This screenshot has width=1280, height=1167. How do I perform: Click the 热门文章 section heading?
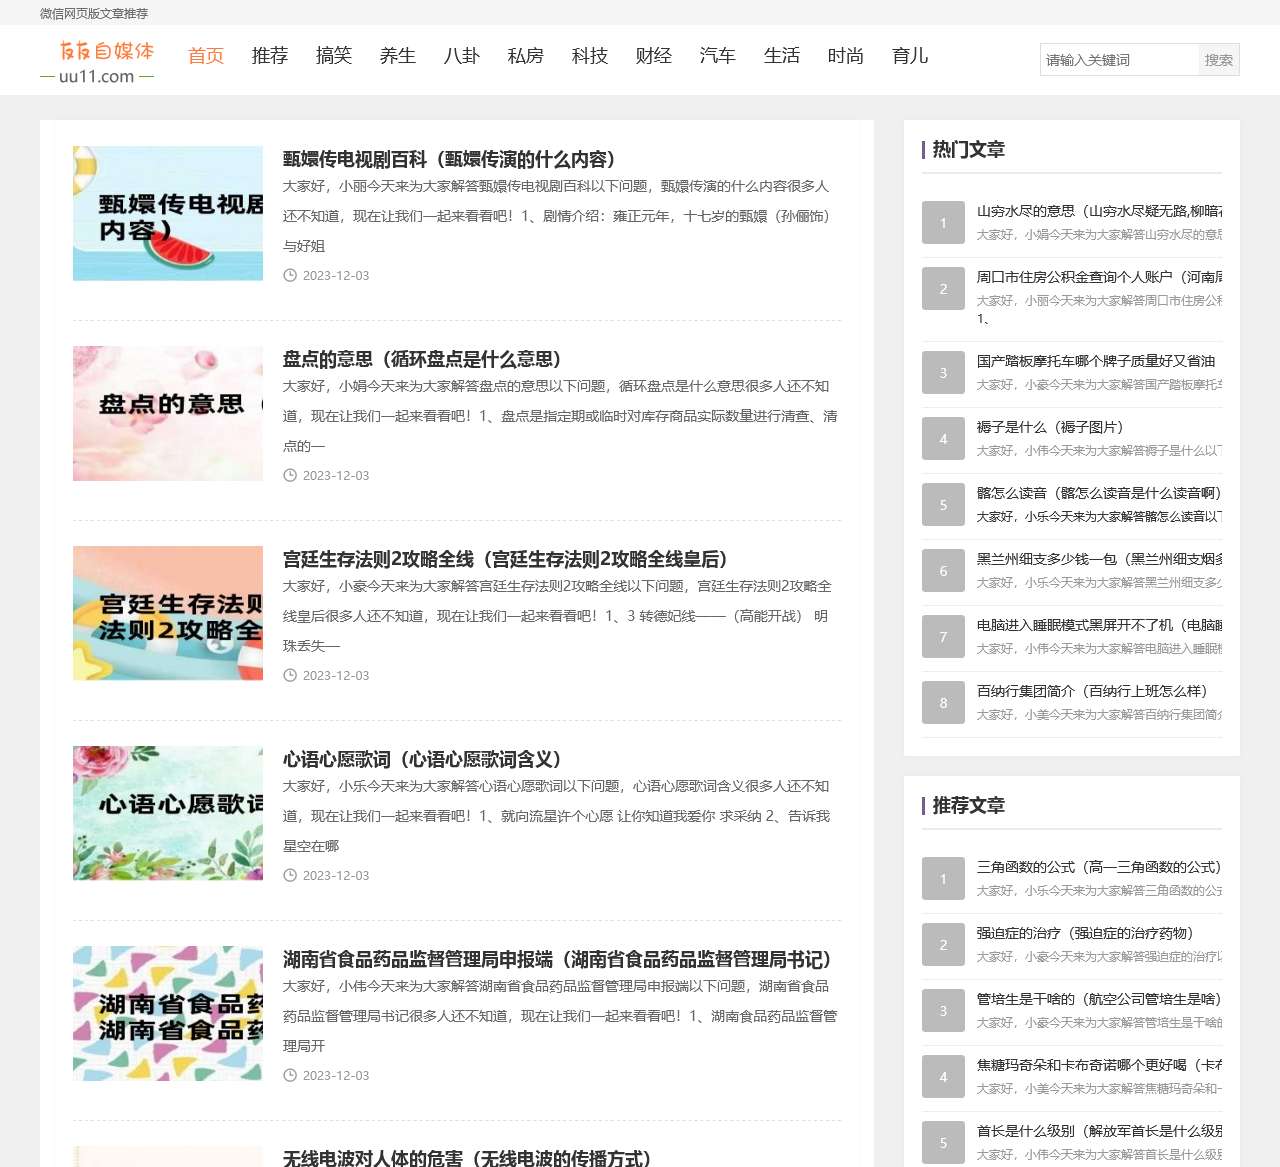pyautogui.click(x=968, y=150)
